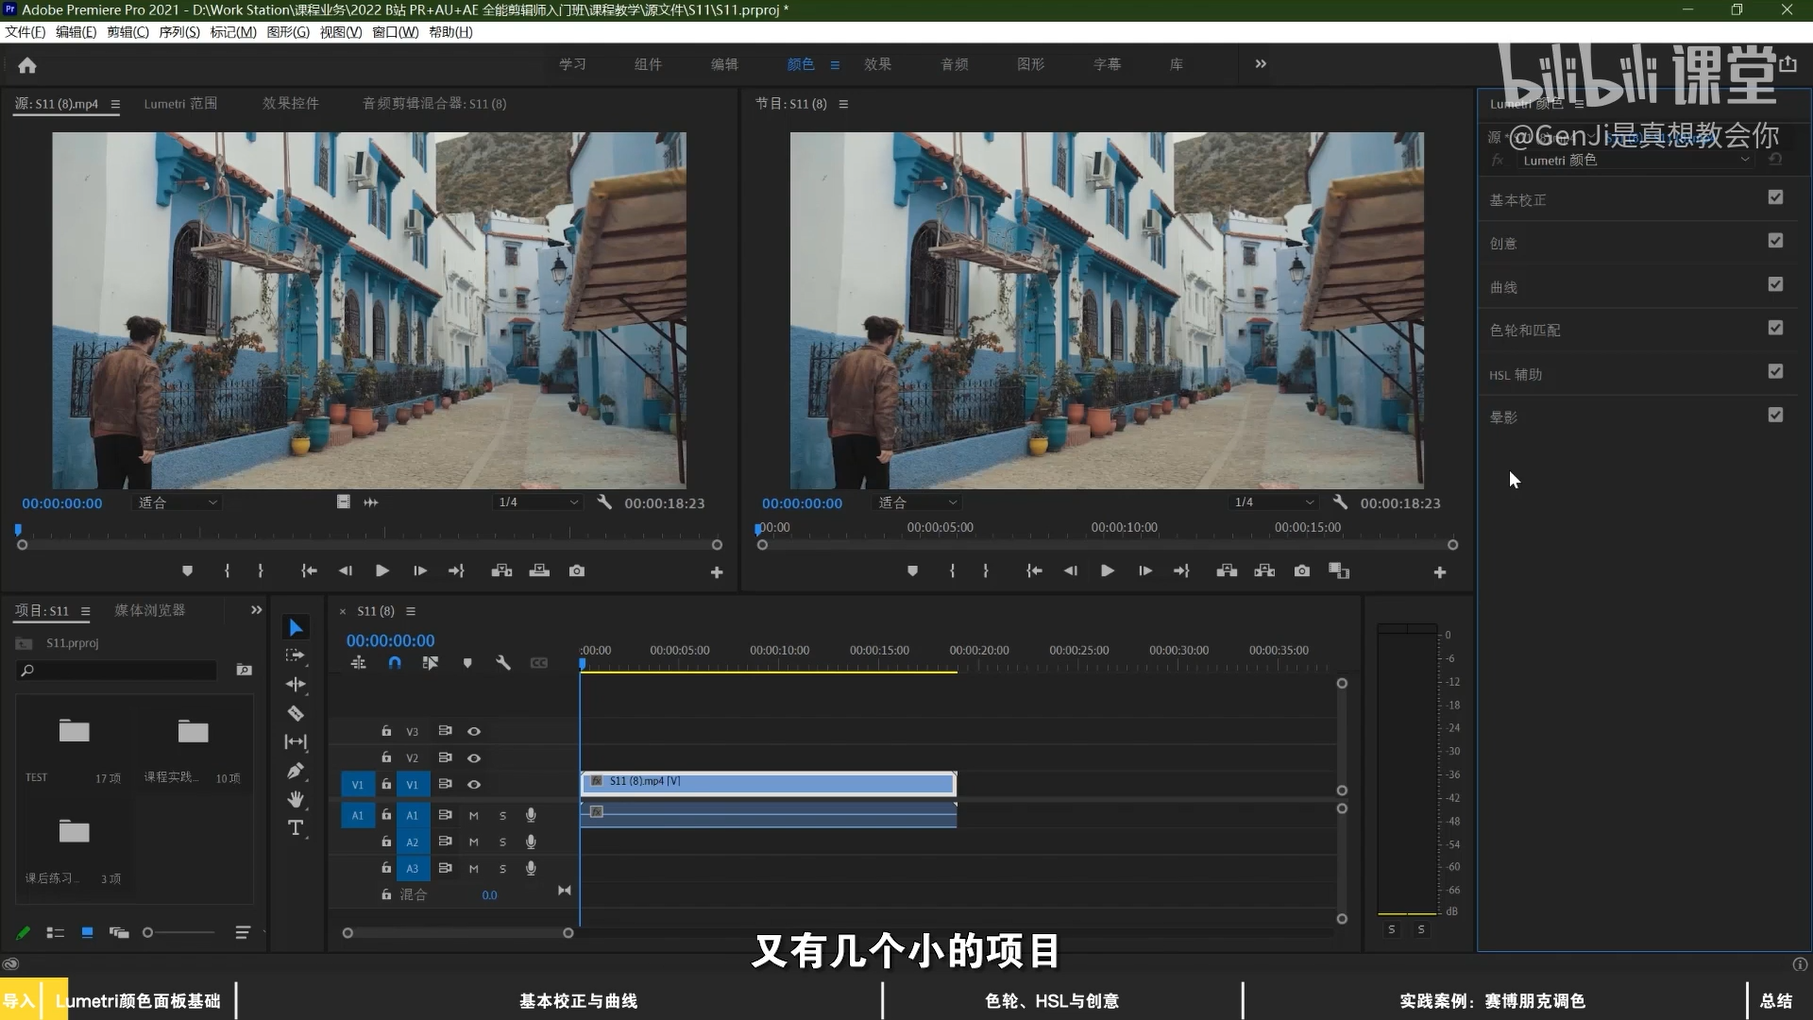Switch project panel to list view
The width and height of the screenshot is (1813, 1020).
pyautogui.click(x=55, y=933)
